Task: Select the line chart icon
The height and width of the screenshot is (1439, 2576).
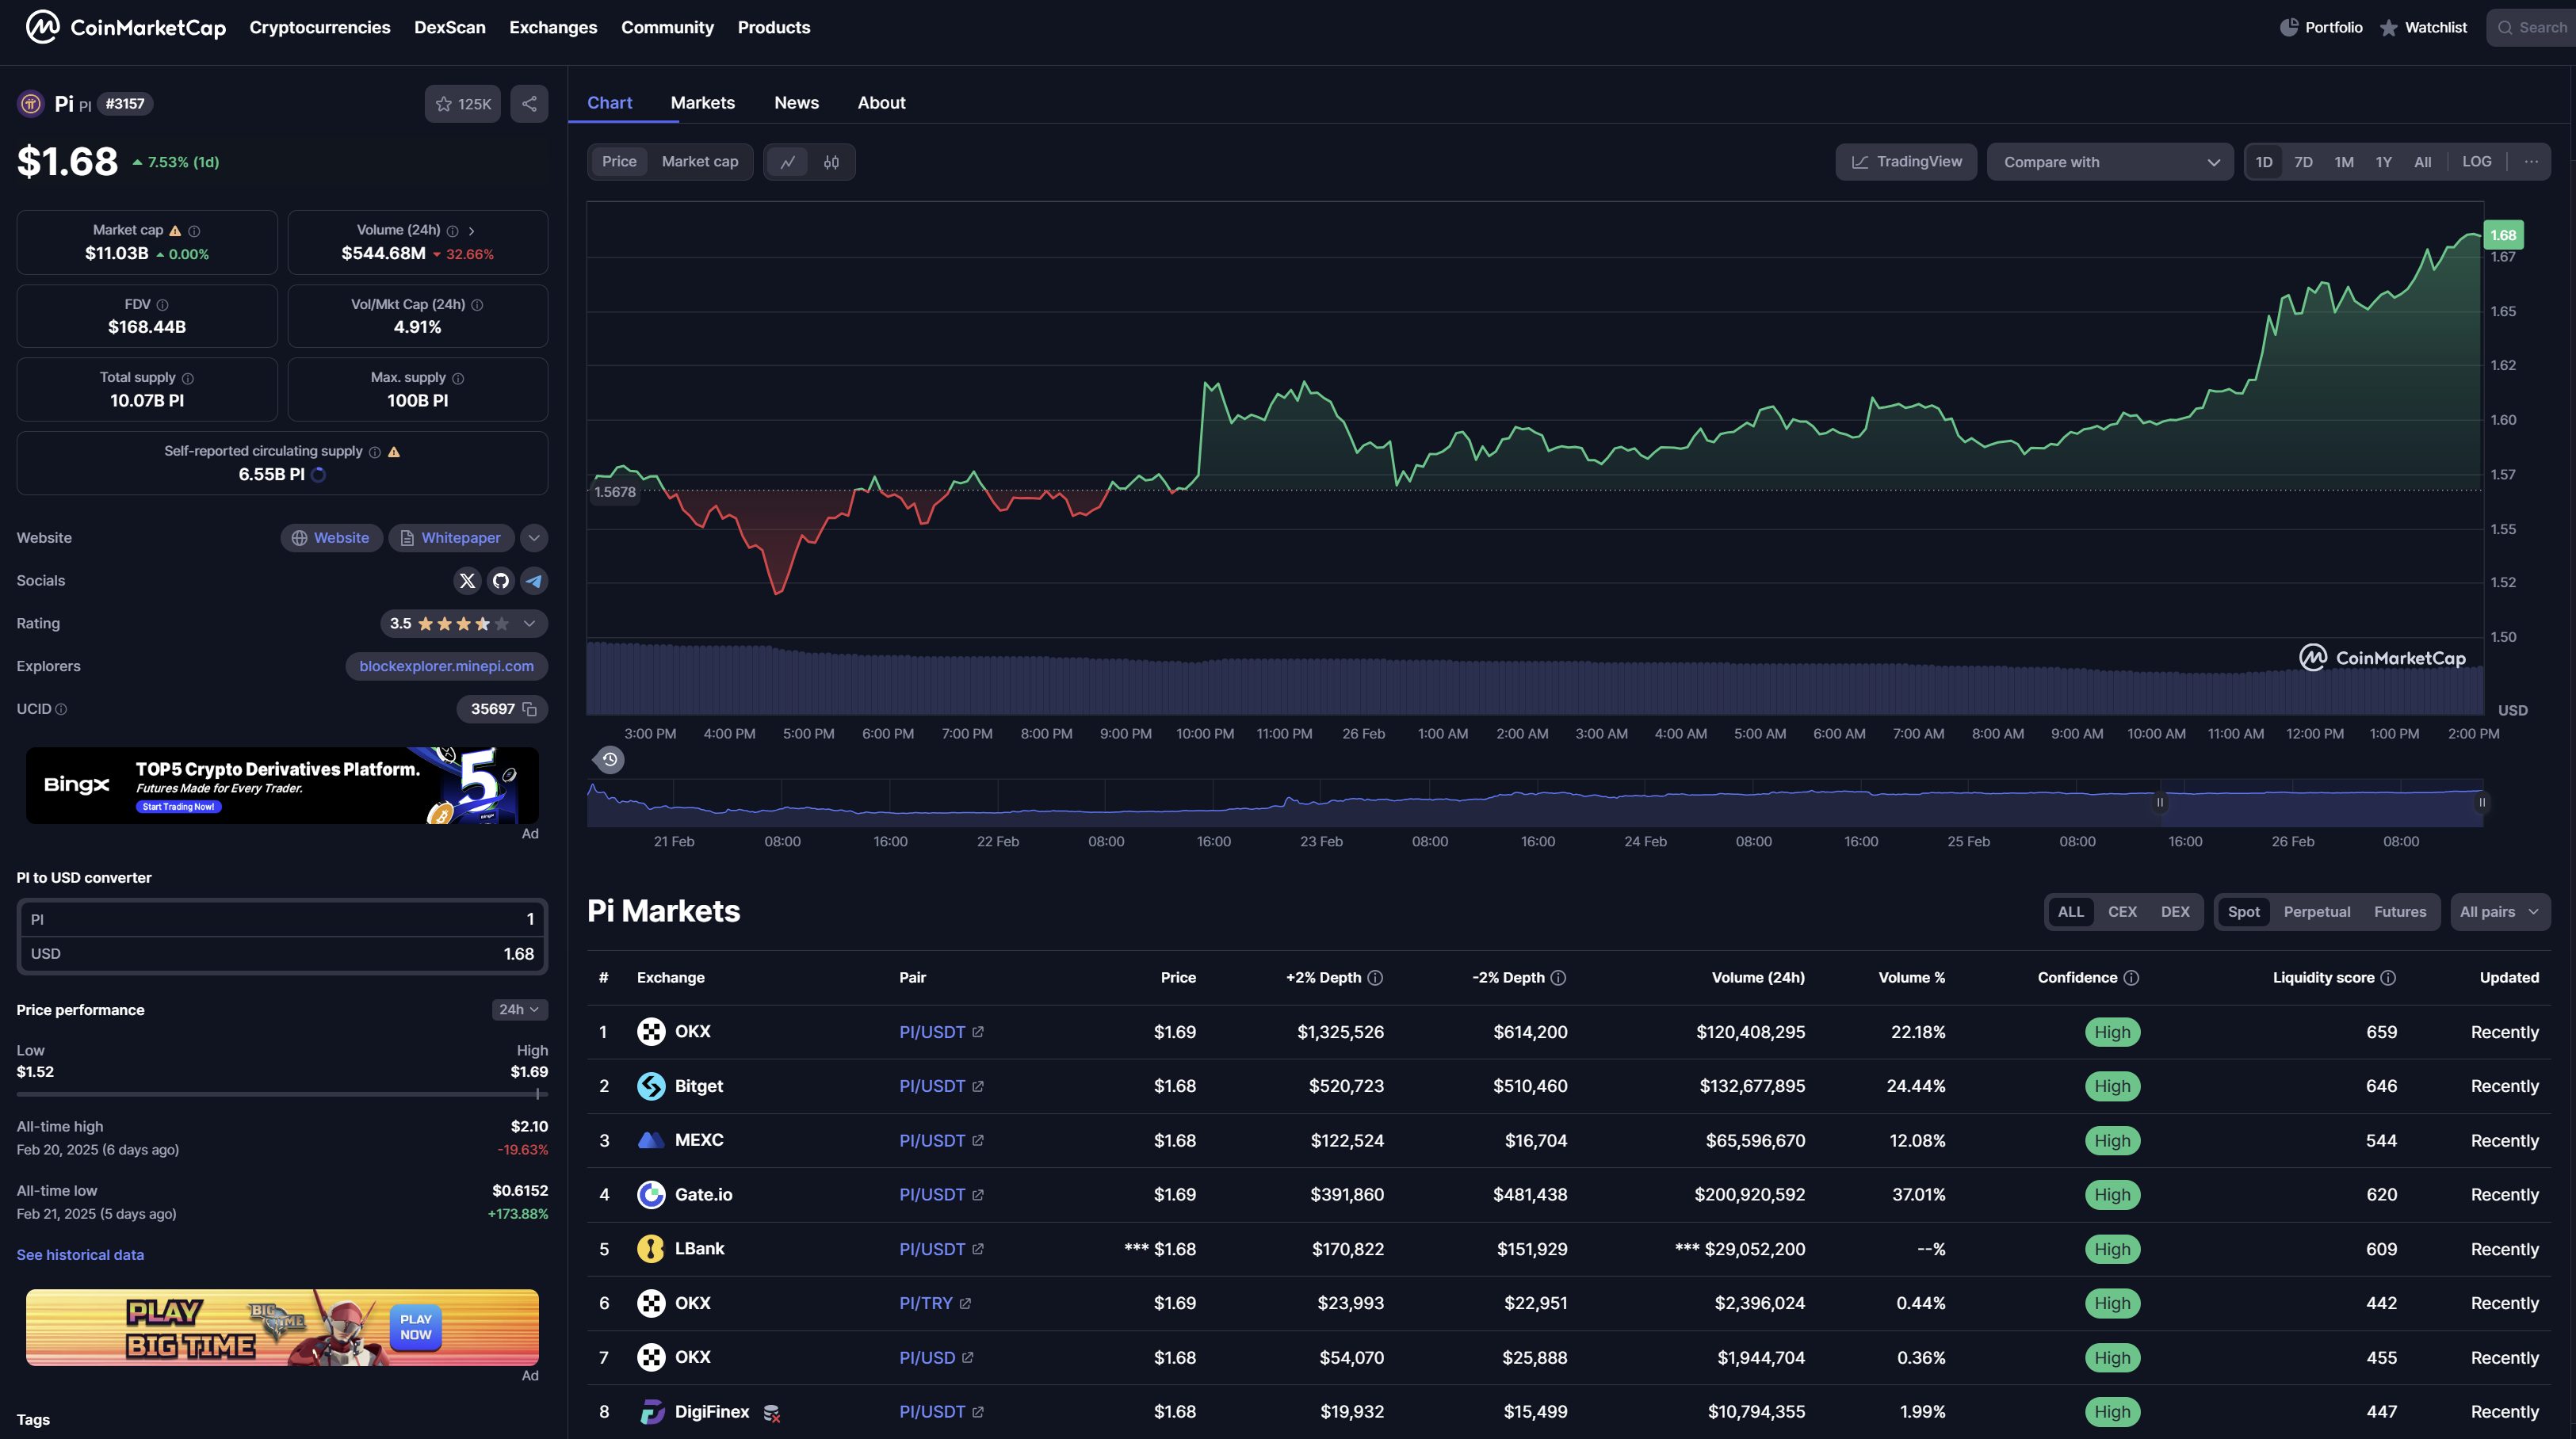Action: (788, 162)
